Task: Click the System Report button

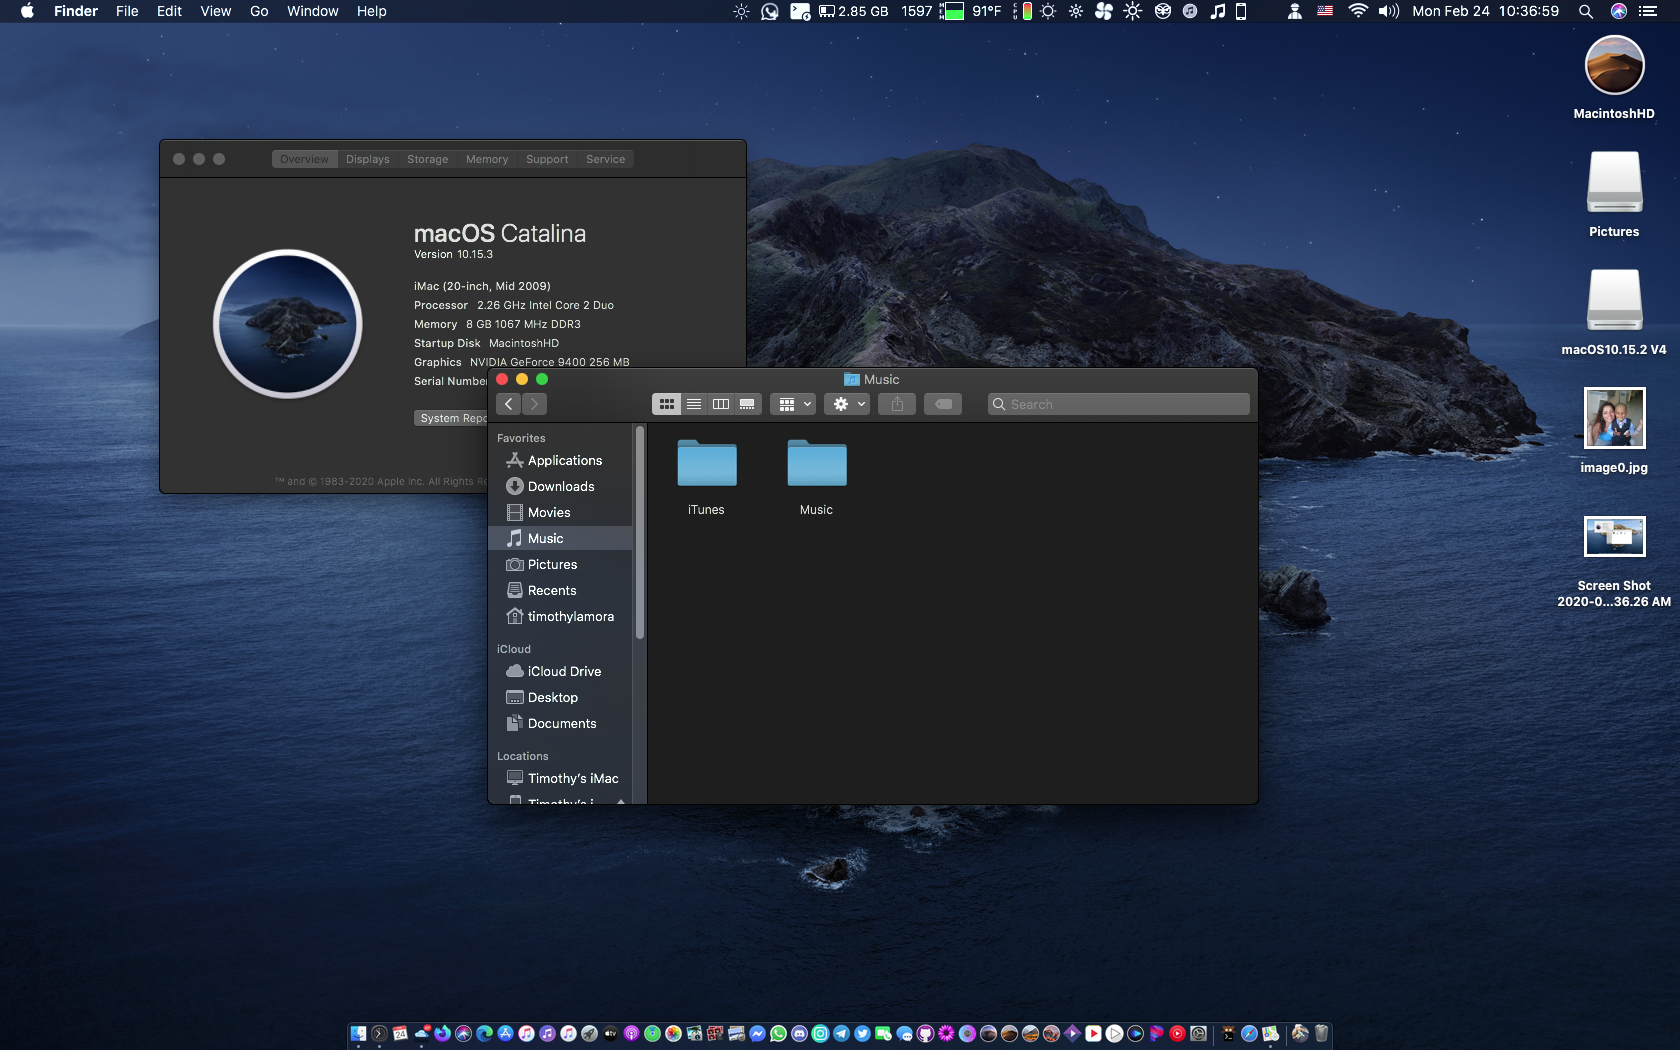Action: coord(452,418)
